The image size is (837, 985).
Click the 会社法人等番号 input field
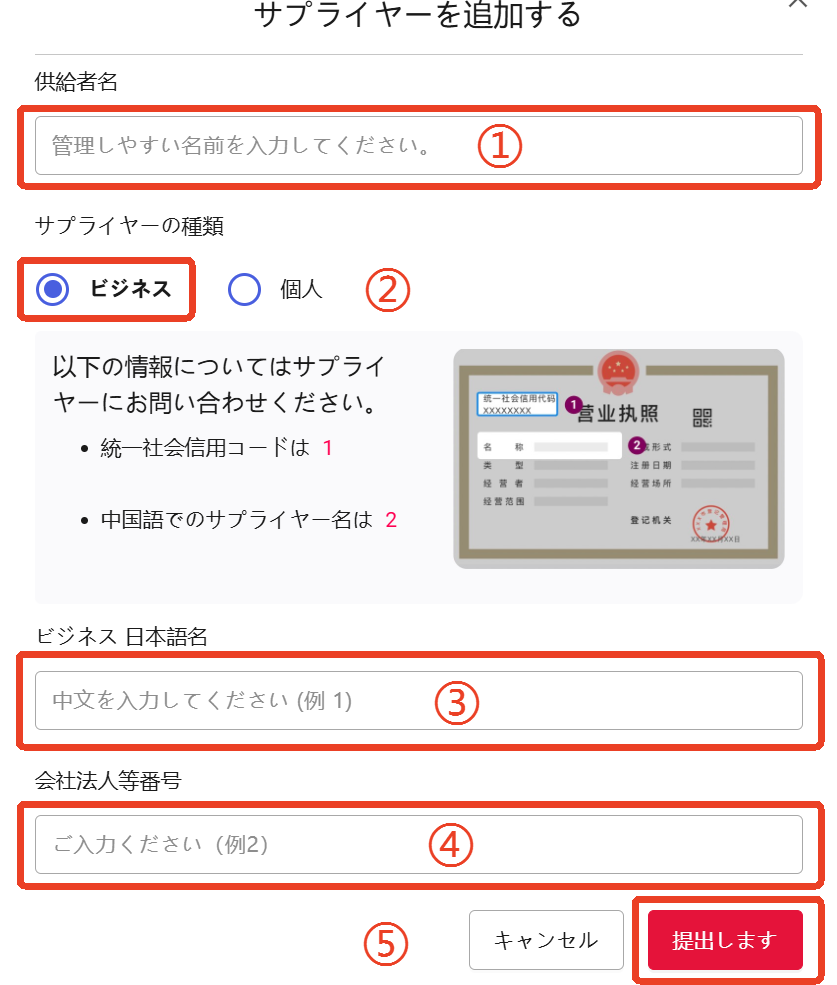418,844
